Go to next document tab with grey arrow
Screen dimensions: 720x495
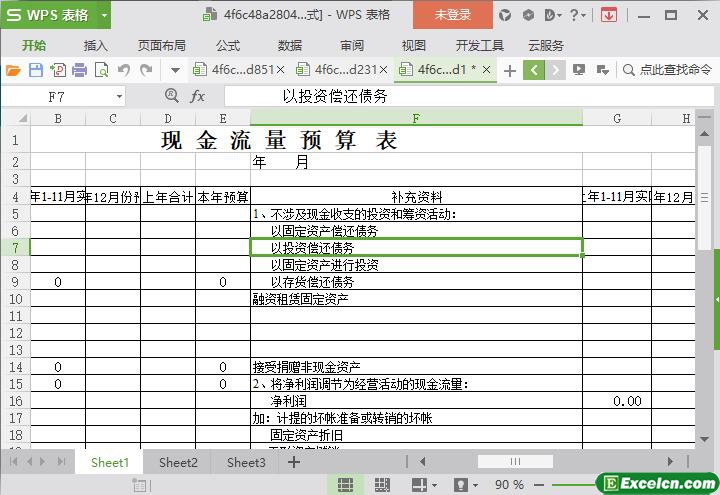555,70
